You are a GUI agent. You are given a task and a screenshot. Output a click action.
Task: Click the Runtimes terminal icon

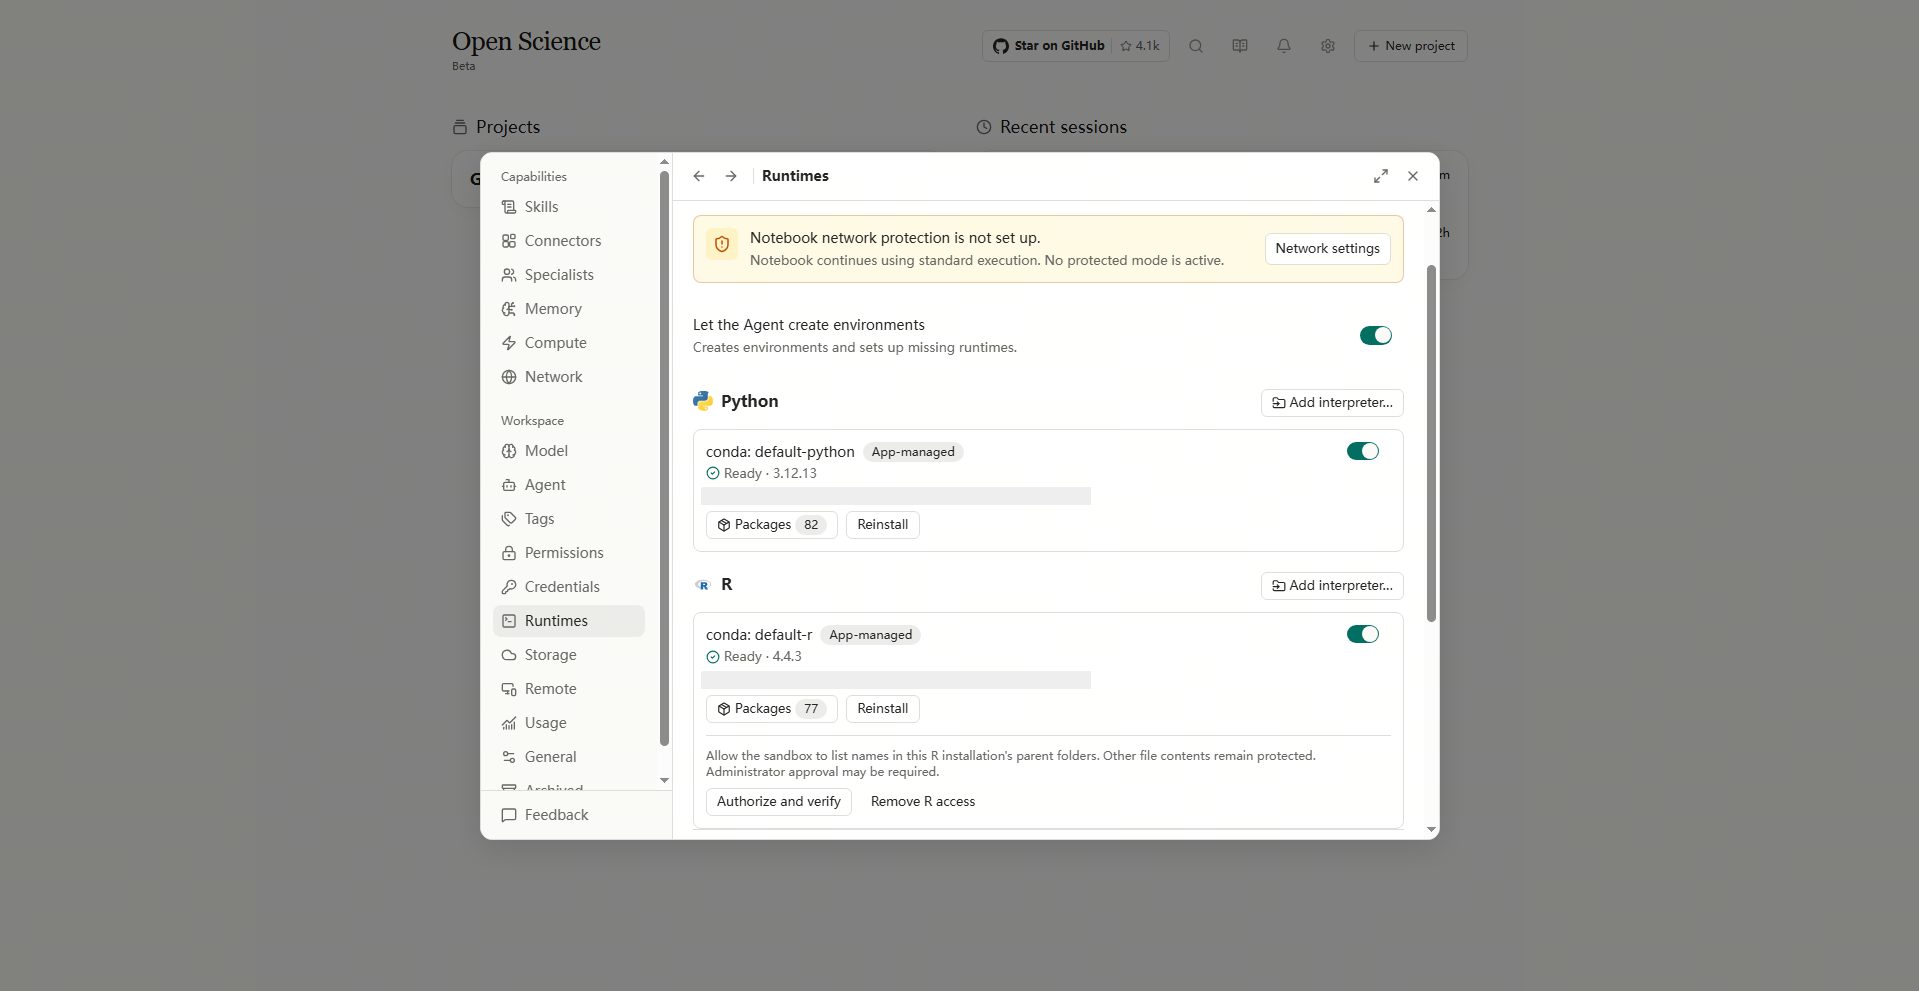[509, 621]
